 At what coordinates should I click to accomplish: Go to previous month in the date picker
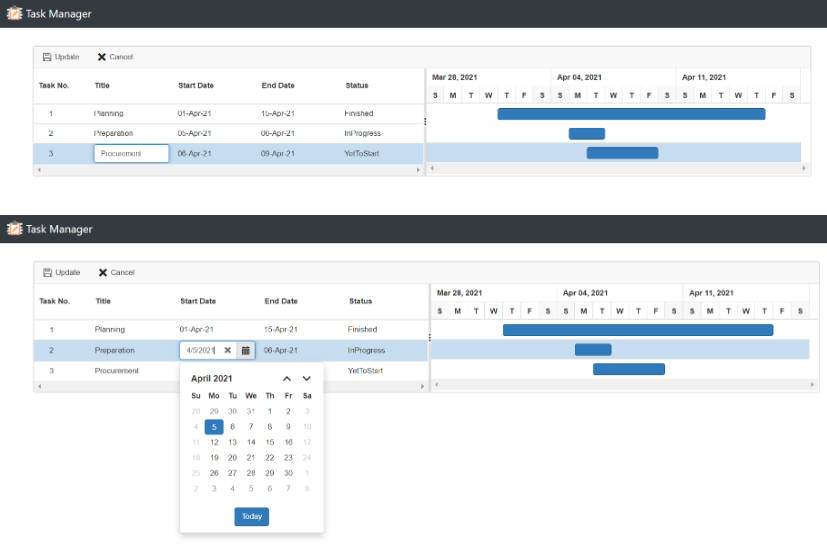pyautogui.click(x=287, y=379)
